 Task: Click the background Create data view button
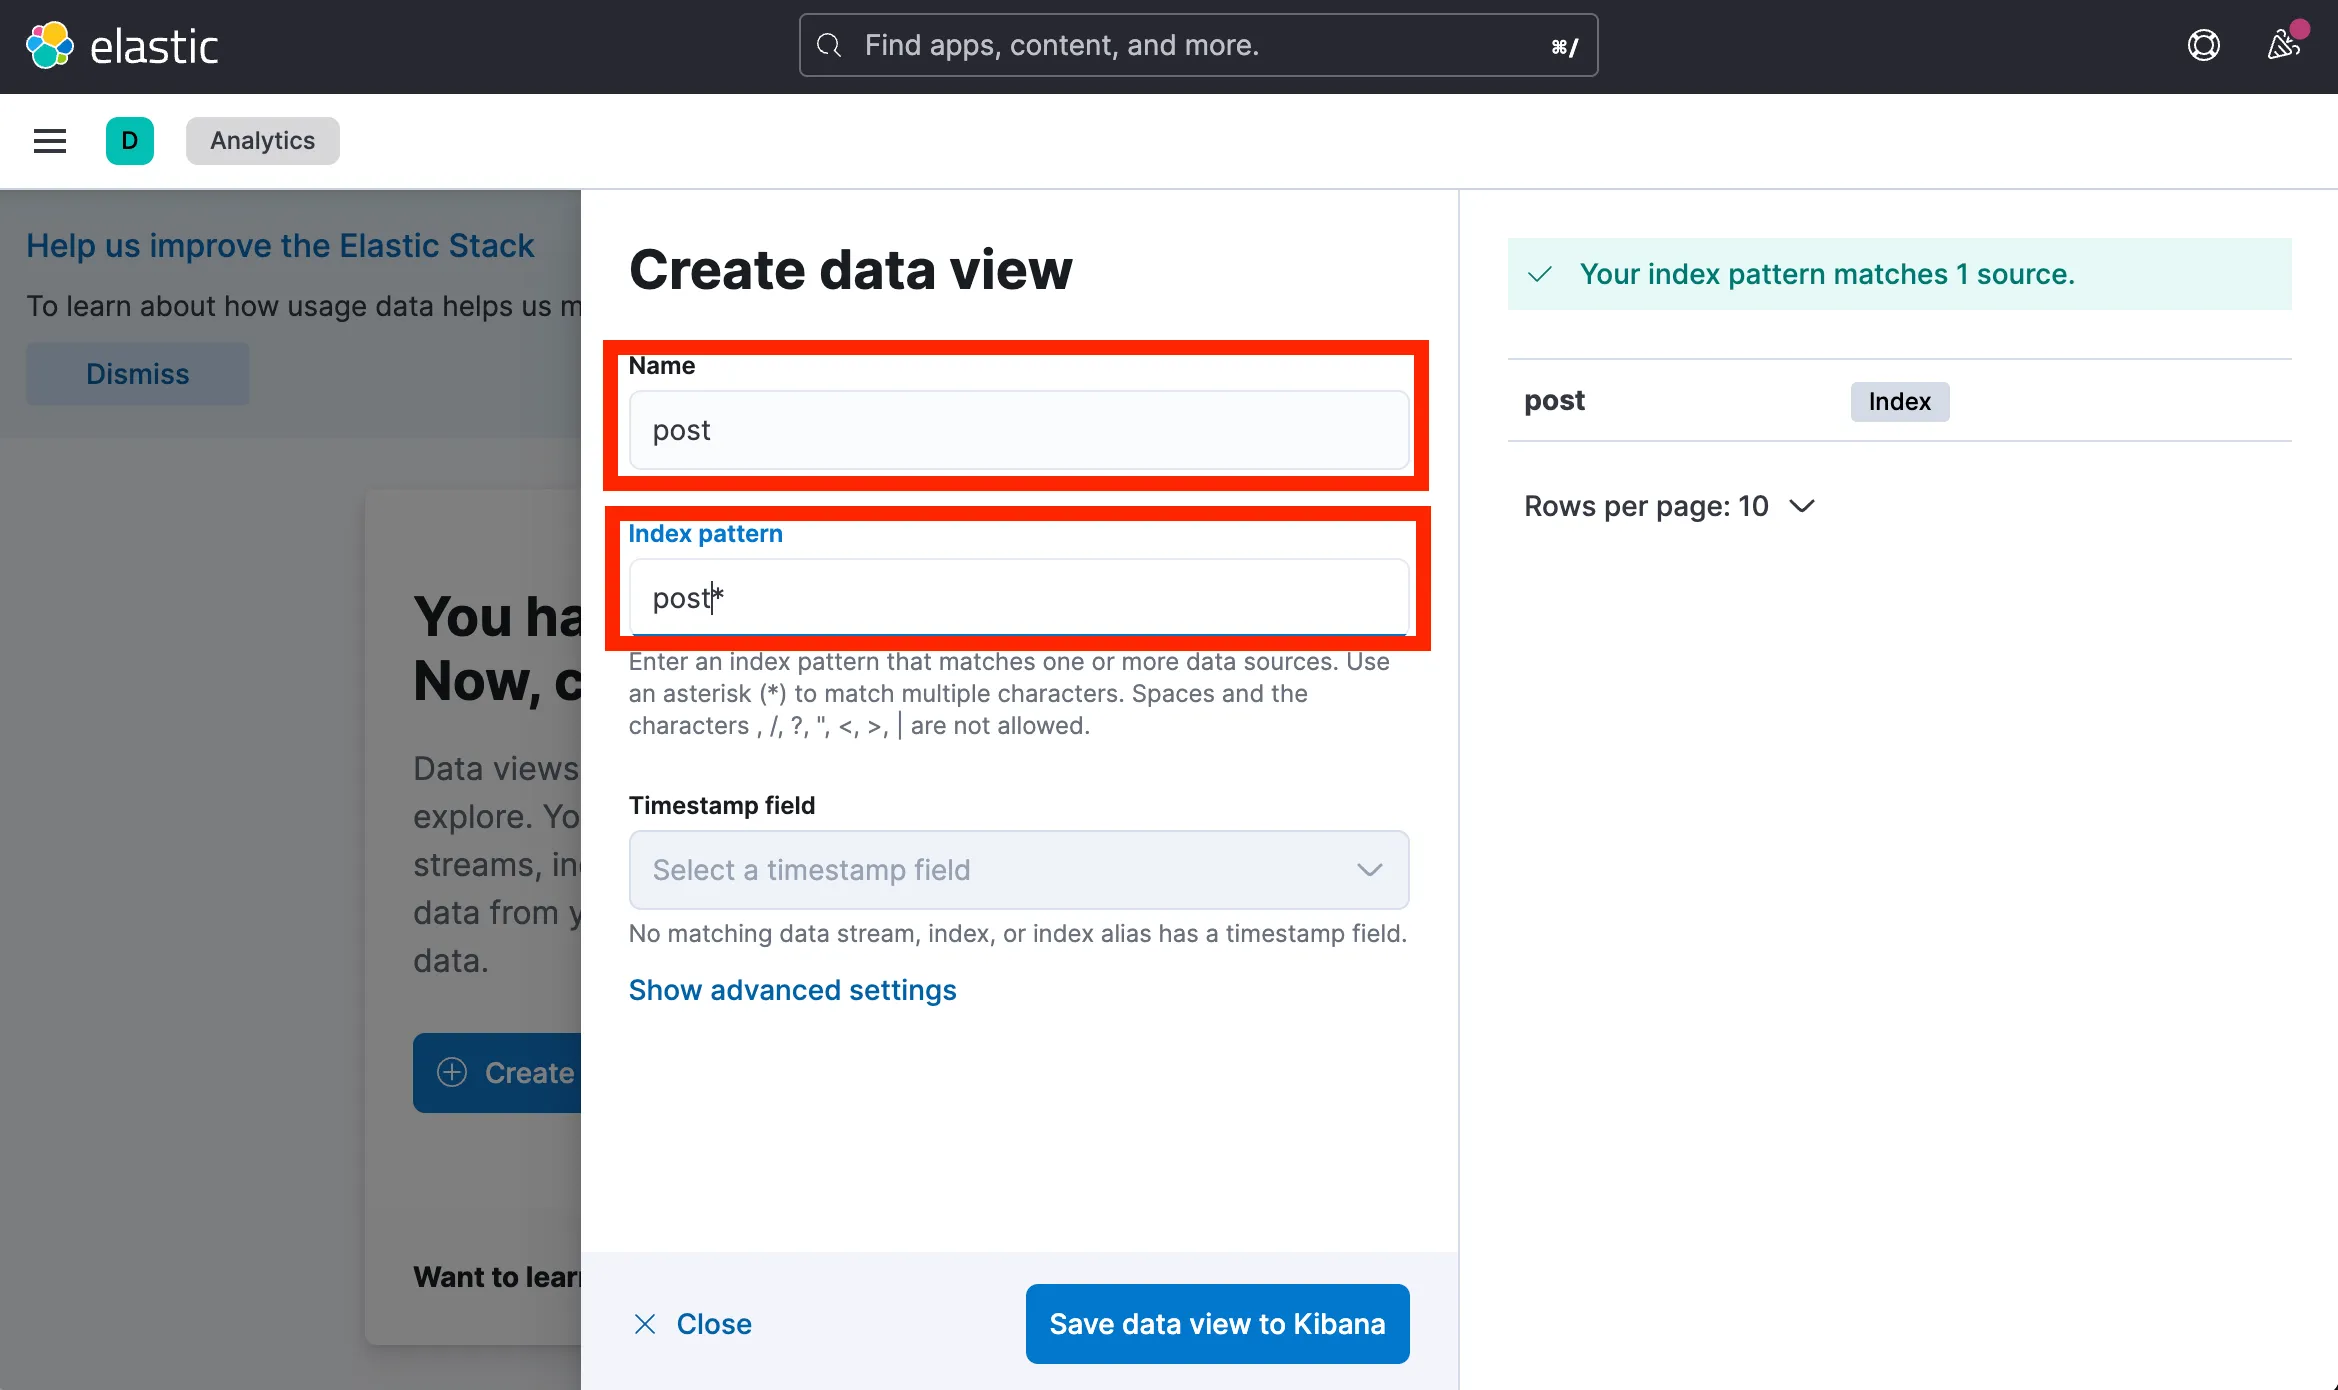[497, 1073]
